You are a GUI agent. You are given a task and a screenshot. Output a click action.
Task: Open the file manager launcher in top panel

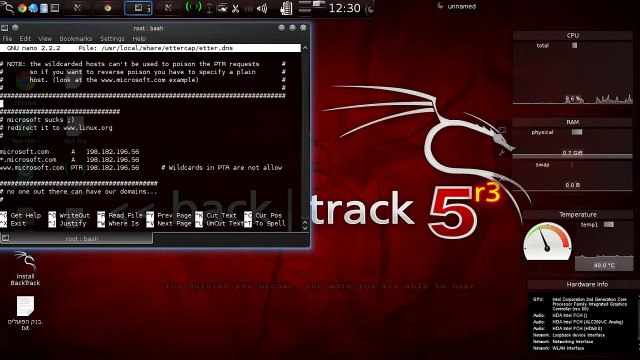[x=44, y=8]
